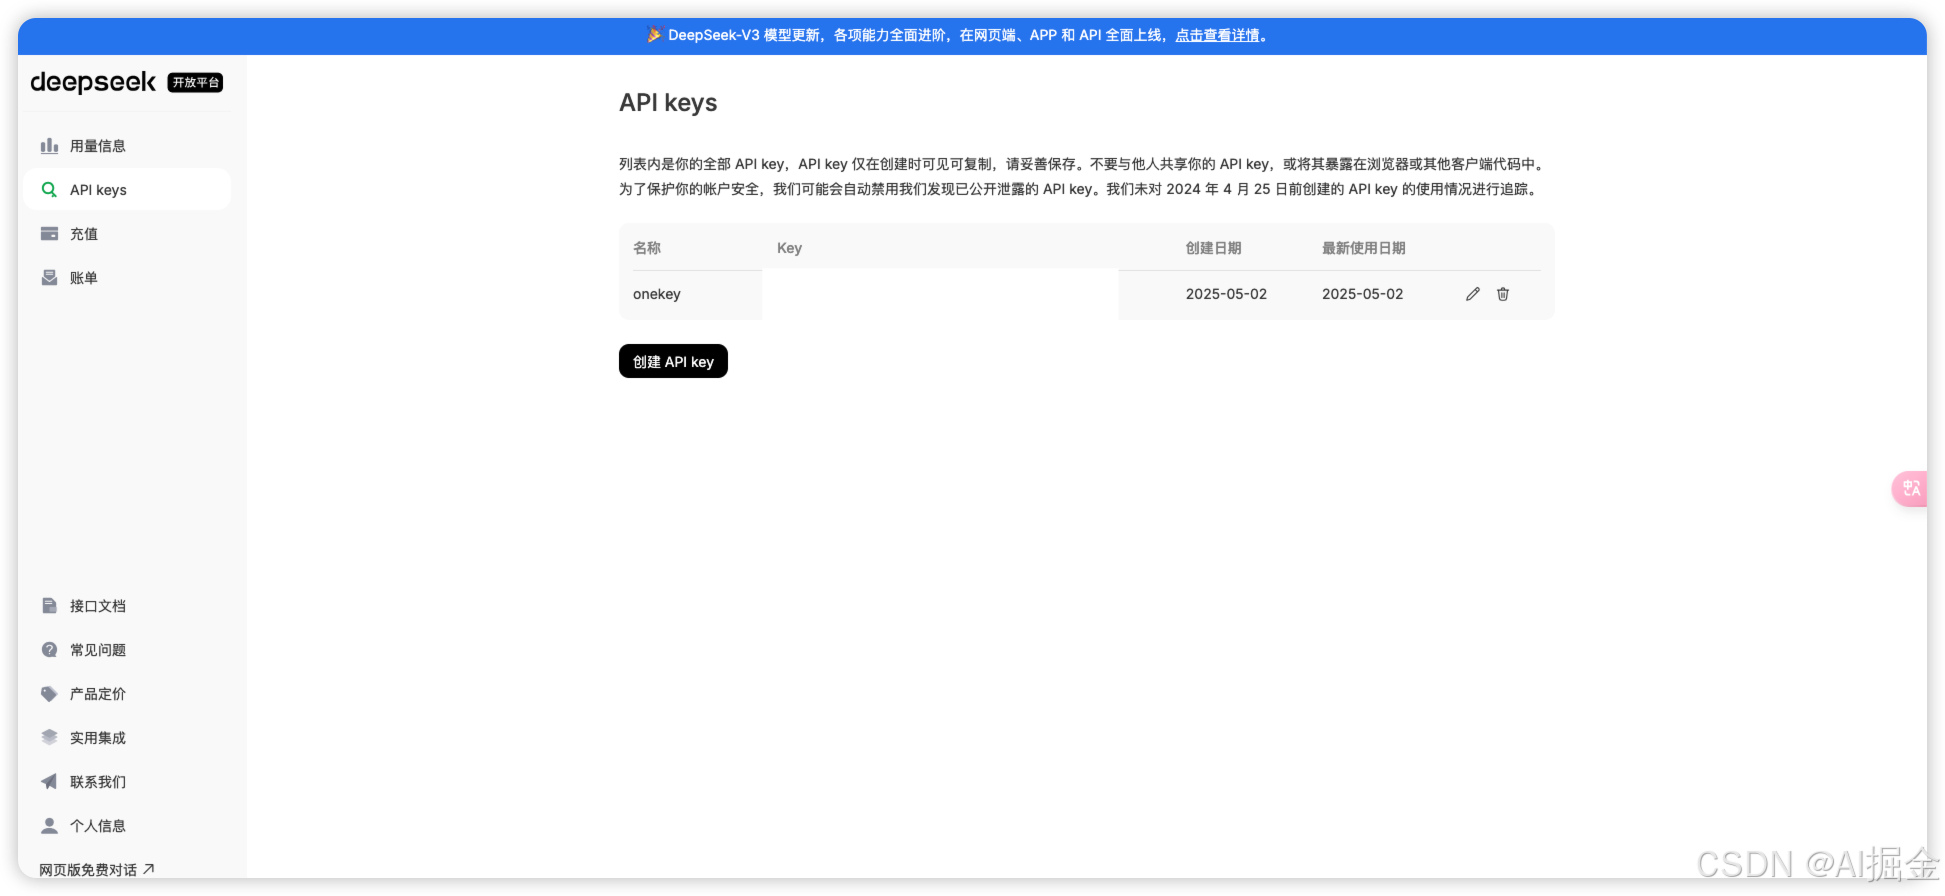Click 点击查看详情 in the top banner
This screenshot has height=896, width=1945.
[x=1217, y=36]
